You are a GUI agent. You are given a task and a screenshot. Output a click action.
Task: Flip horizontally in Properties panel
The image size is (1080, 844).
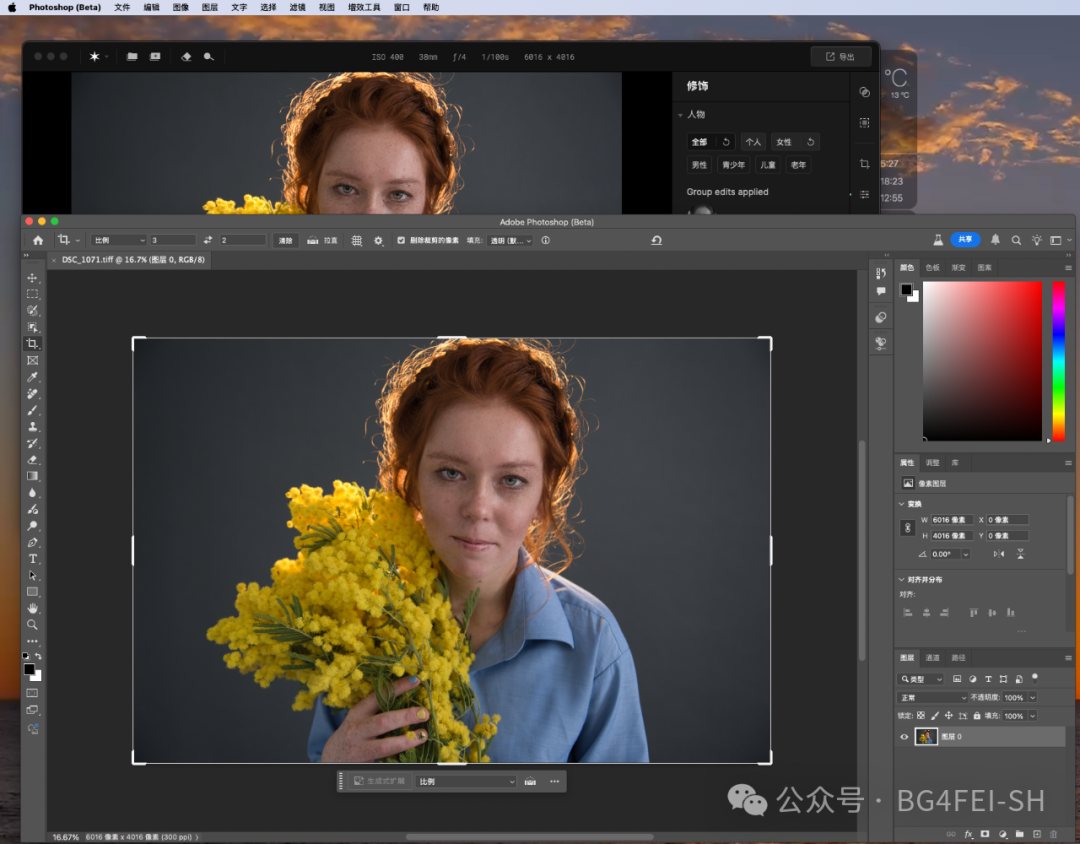click(x=999, y=554)
